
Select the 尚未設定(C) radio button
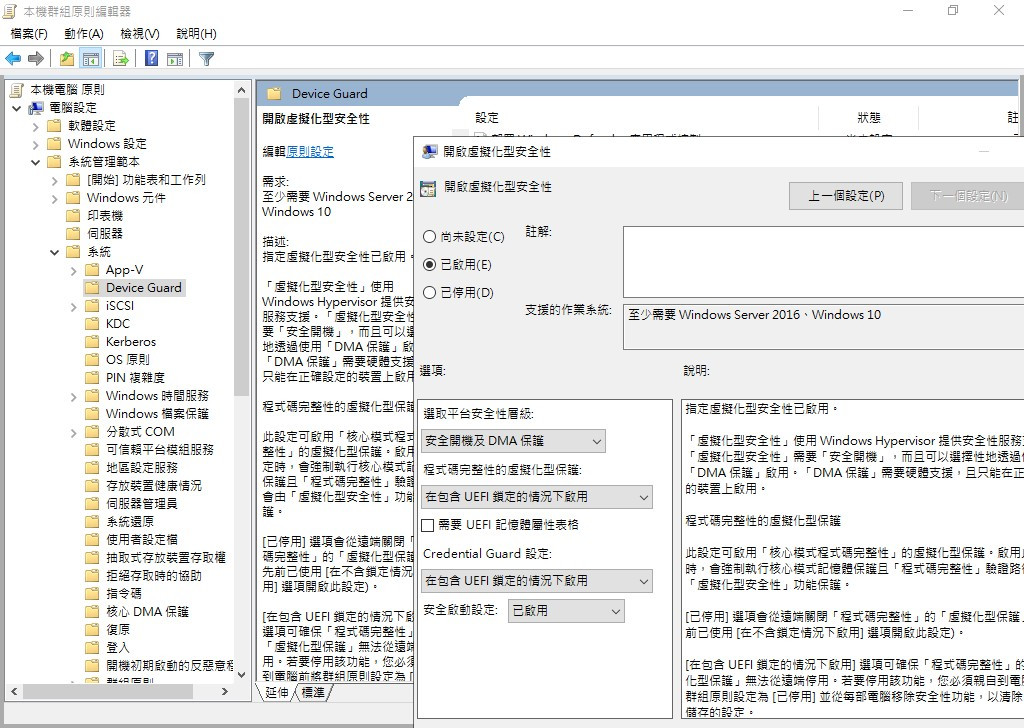[429, 236]
